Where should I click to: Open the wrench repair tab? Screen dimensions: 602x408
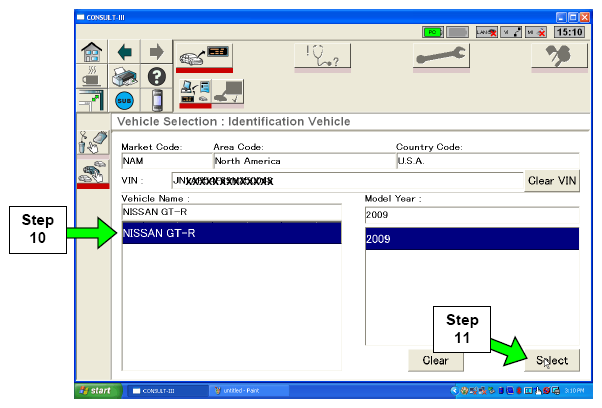(x=441, y=57)
